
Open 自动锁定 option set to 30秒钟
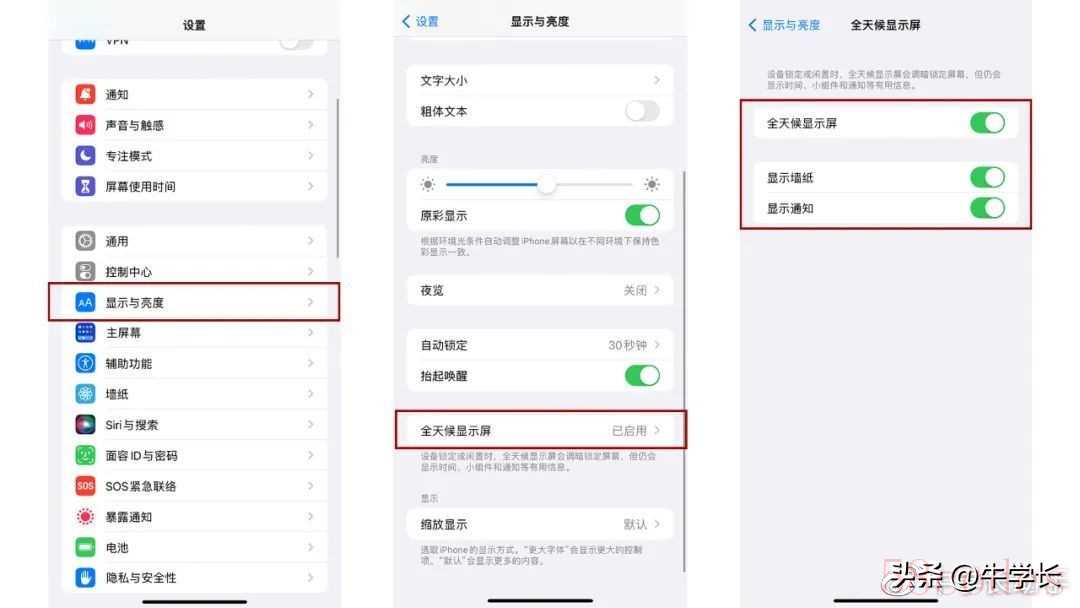[540, 345]
